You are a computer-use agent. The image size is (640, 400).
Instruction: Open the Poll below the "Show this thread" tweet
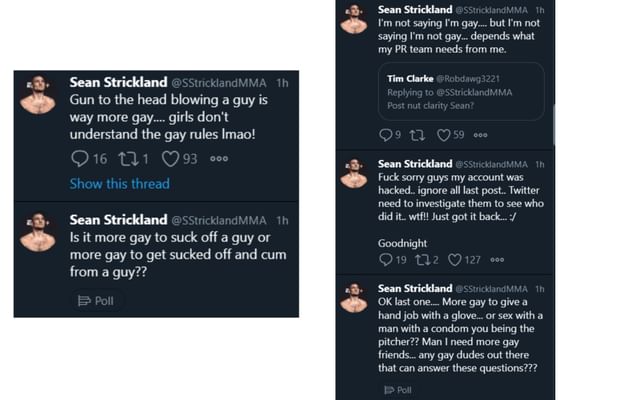point(97,300)
